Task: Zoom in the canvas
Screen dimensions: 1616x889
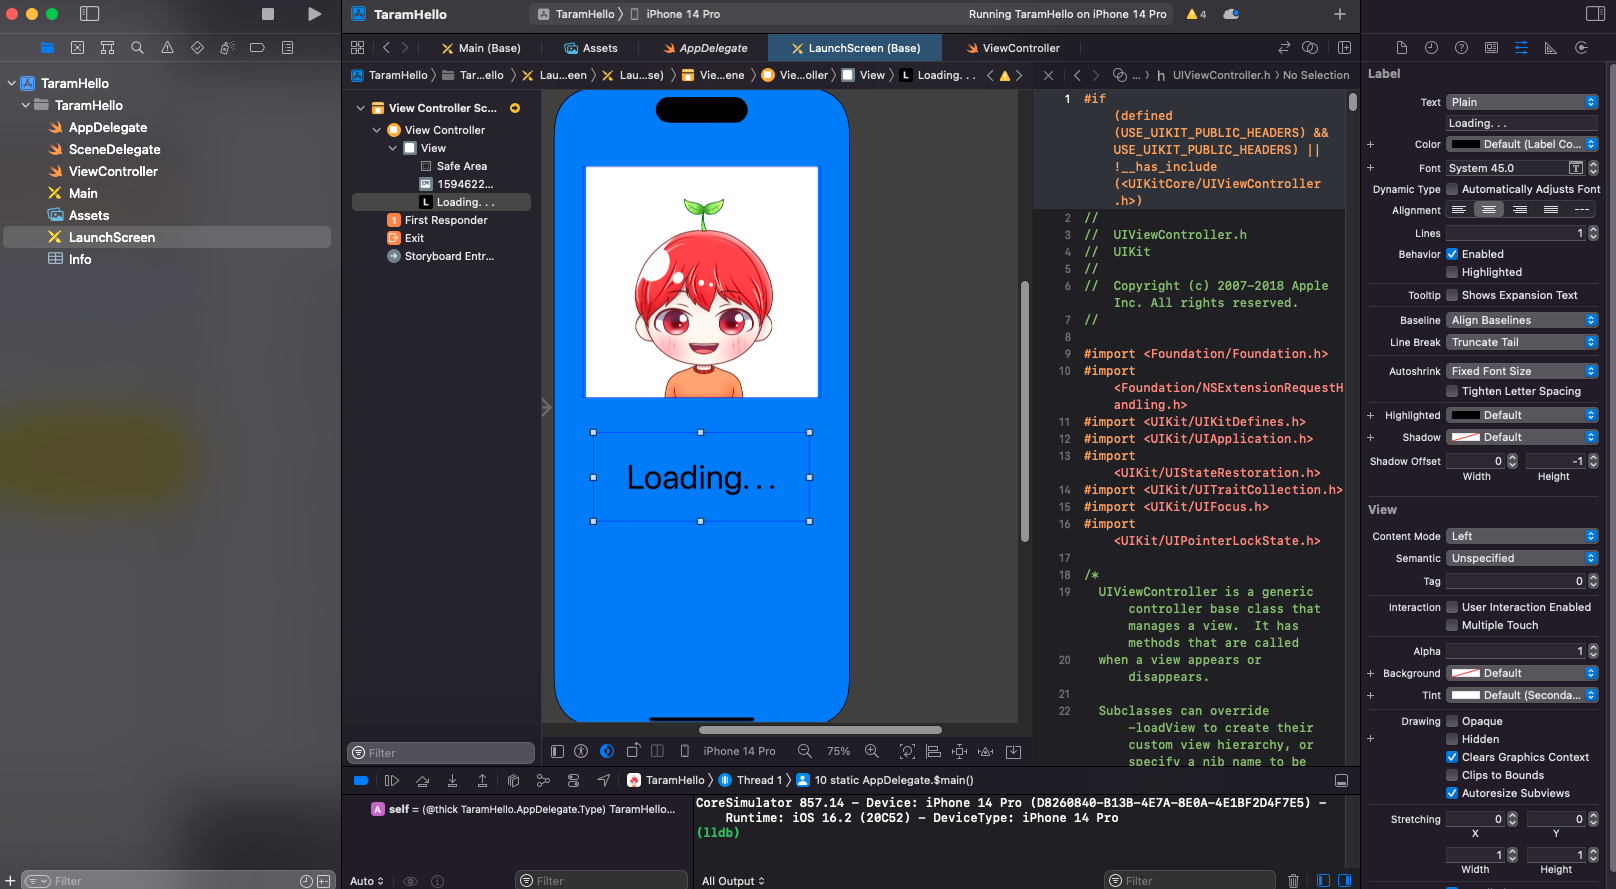Action: coord(871,751)
